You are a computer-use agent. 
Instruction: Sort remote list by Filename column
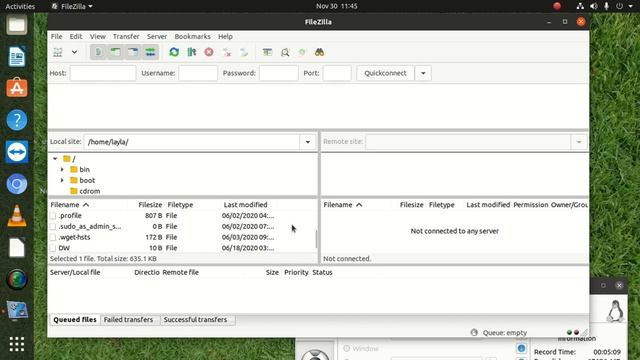pyautogui.click(x=343, y=205)
